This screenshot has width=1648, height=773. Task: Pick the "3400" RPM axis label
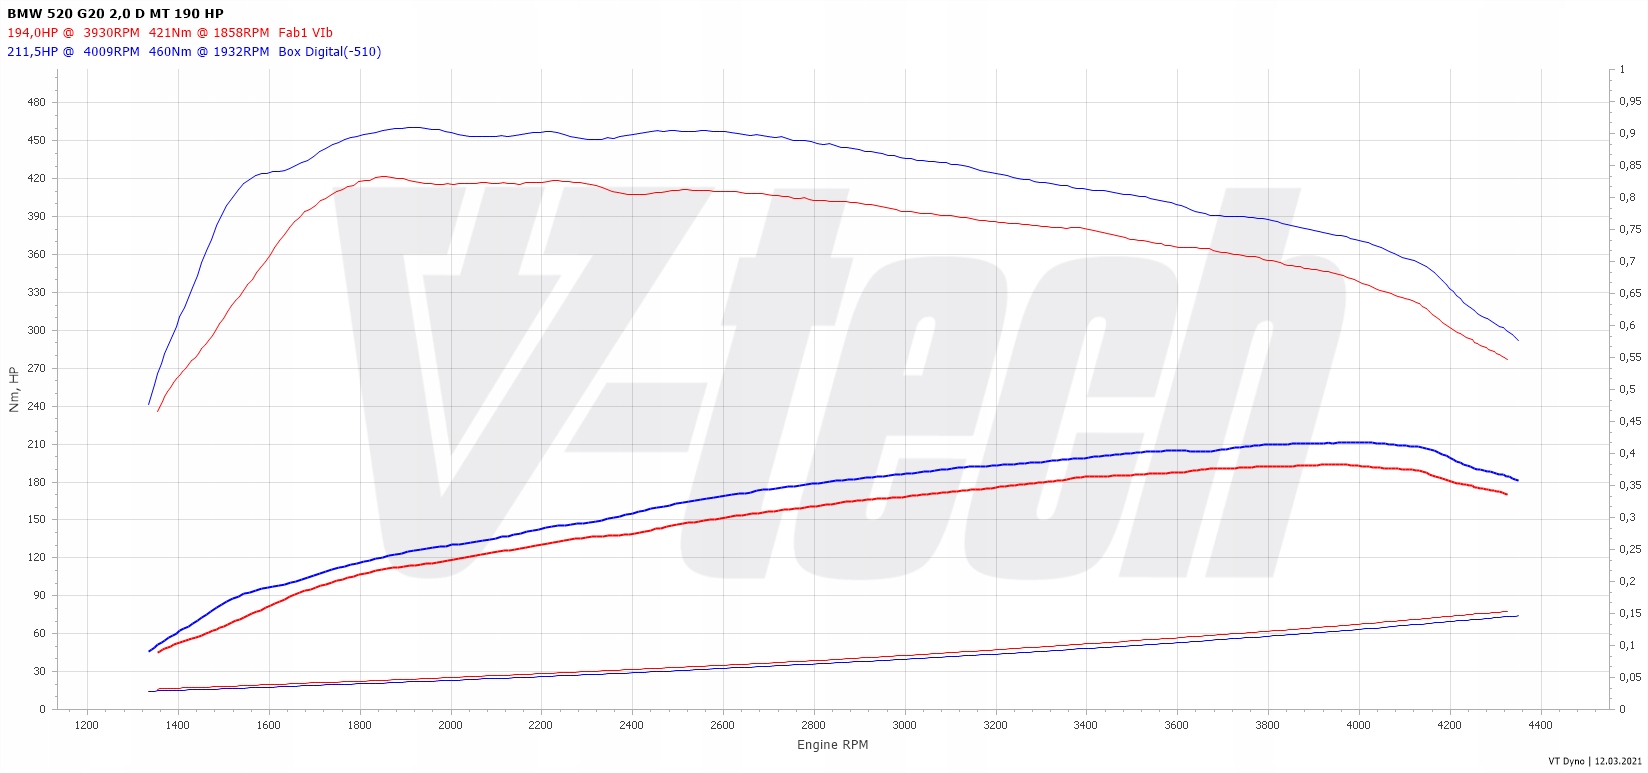pyautogui.click(x=1086, y=725)
